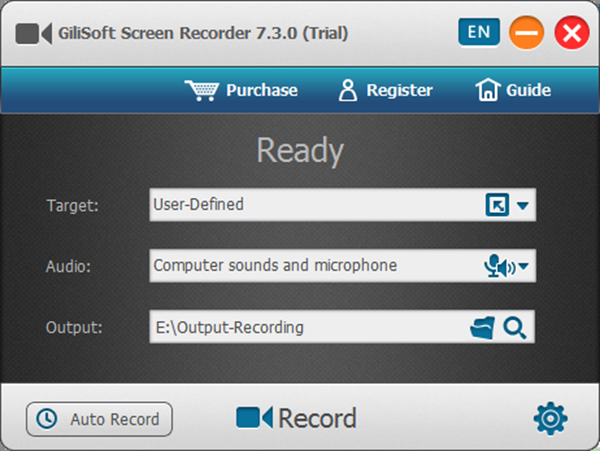600x451 pixels.
Task: Open the output folder via folder icon
Action: click(x=483, y=327)
